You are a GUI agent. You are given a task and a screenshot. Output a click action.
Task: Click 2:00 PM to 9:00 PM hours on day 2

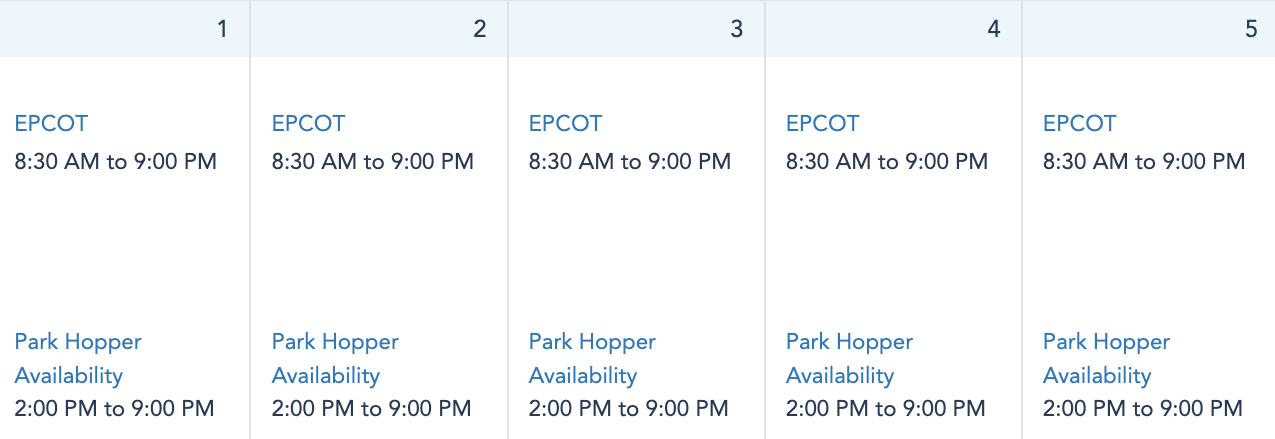click(x=371, y=409)
